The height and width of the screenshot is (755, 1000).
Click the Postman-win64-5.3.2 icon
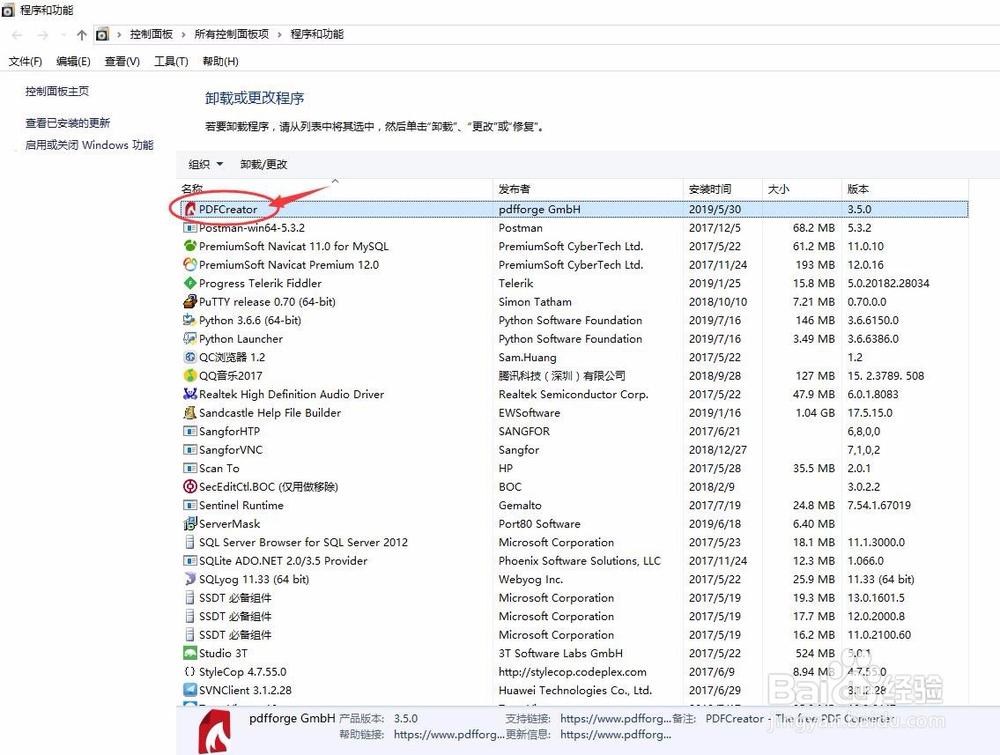[190, 228]
